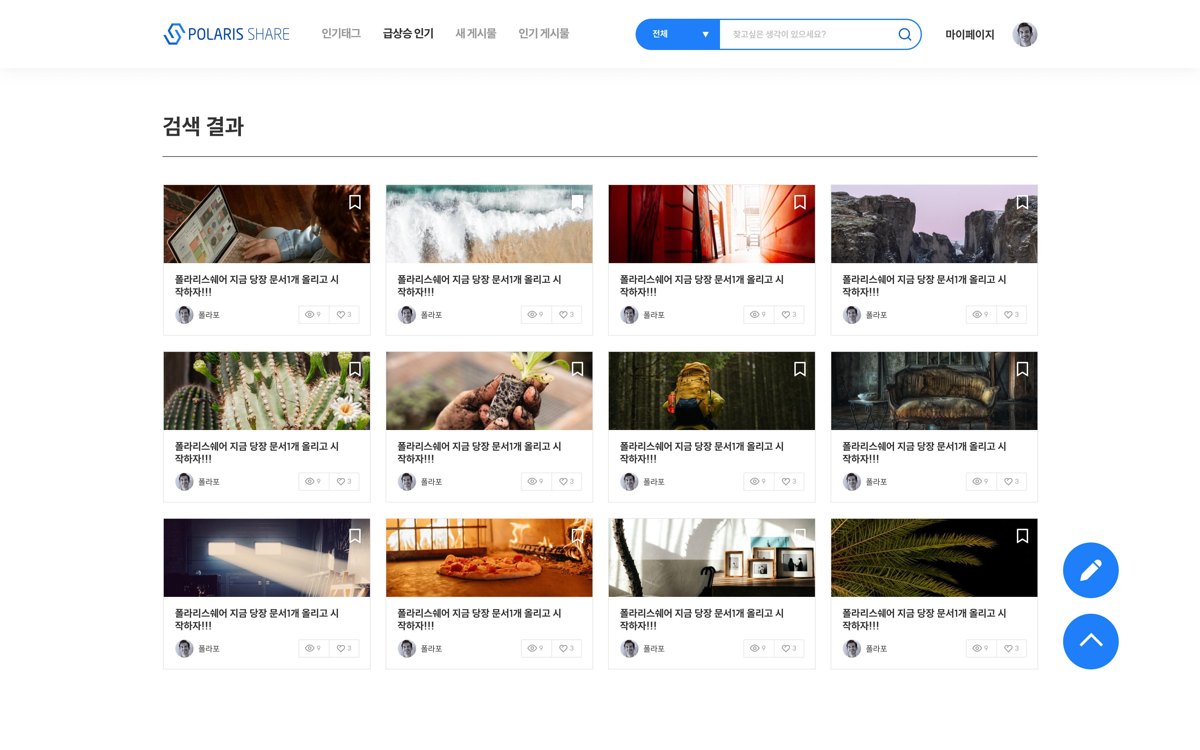1200x750 pixels.
Task: Open the post title under the pizza image
Action: pyautogui.click(x=479, y=620)
